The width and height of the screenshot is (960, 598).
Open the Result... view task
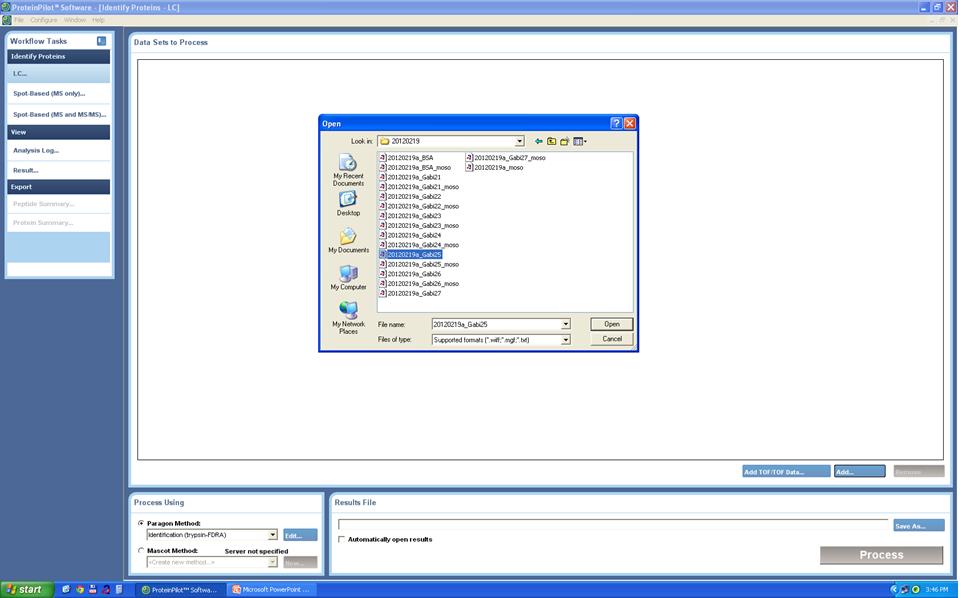(58, 170)
